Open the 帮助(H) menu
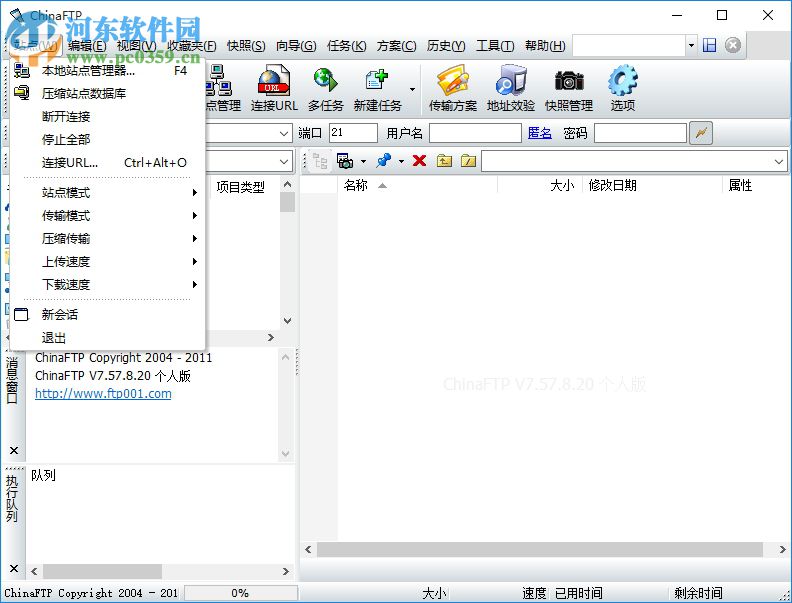This screenshot has width=792, height=603. coord(545,46)
